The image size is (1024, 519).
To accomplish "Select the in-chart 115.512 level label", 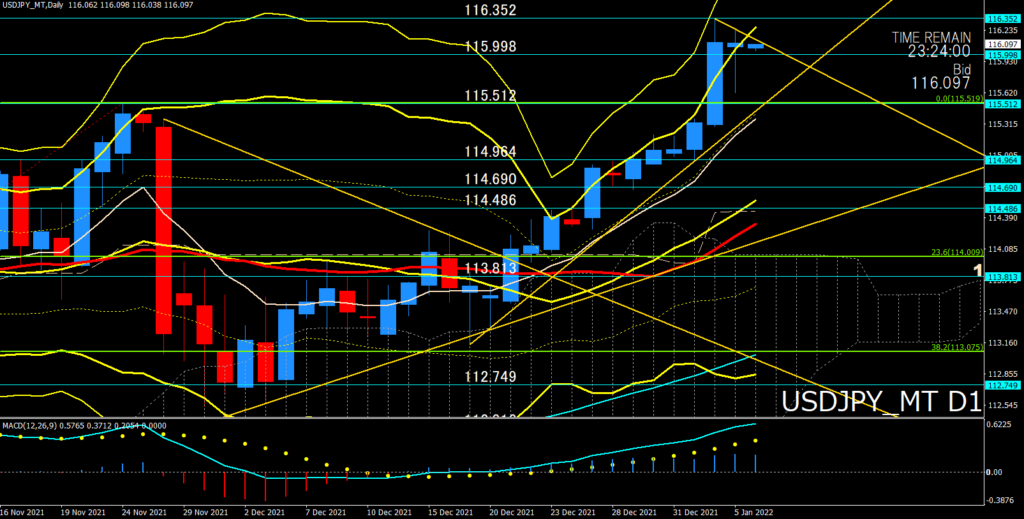I will pos(490,96).
